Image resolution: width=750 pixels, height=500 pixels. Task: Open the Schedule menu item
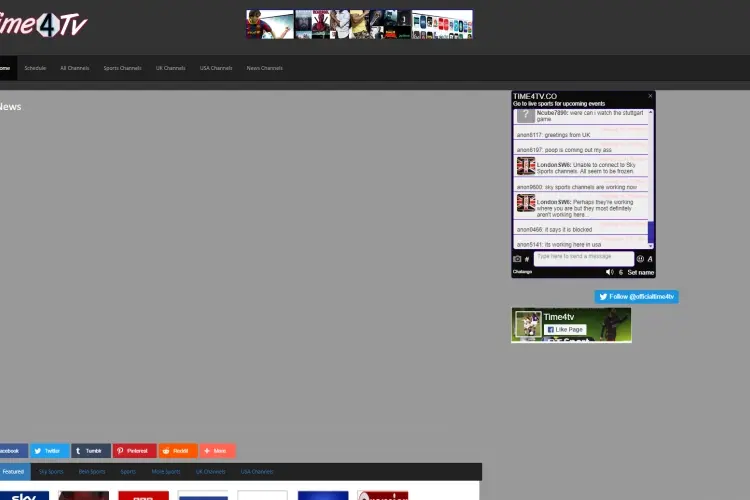35,68
